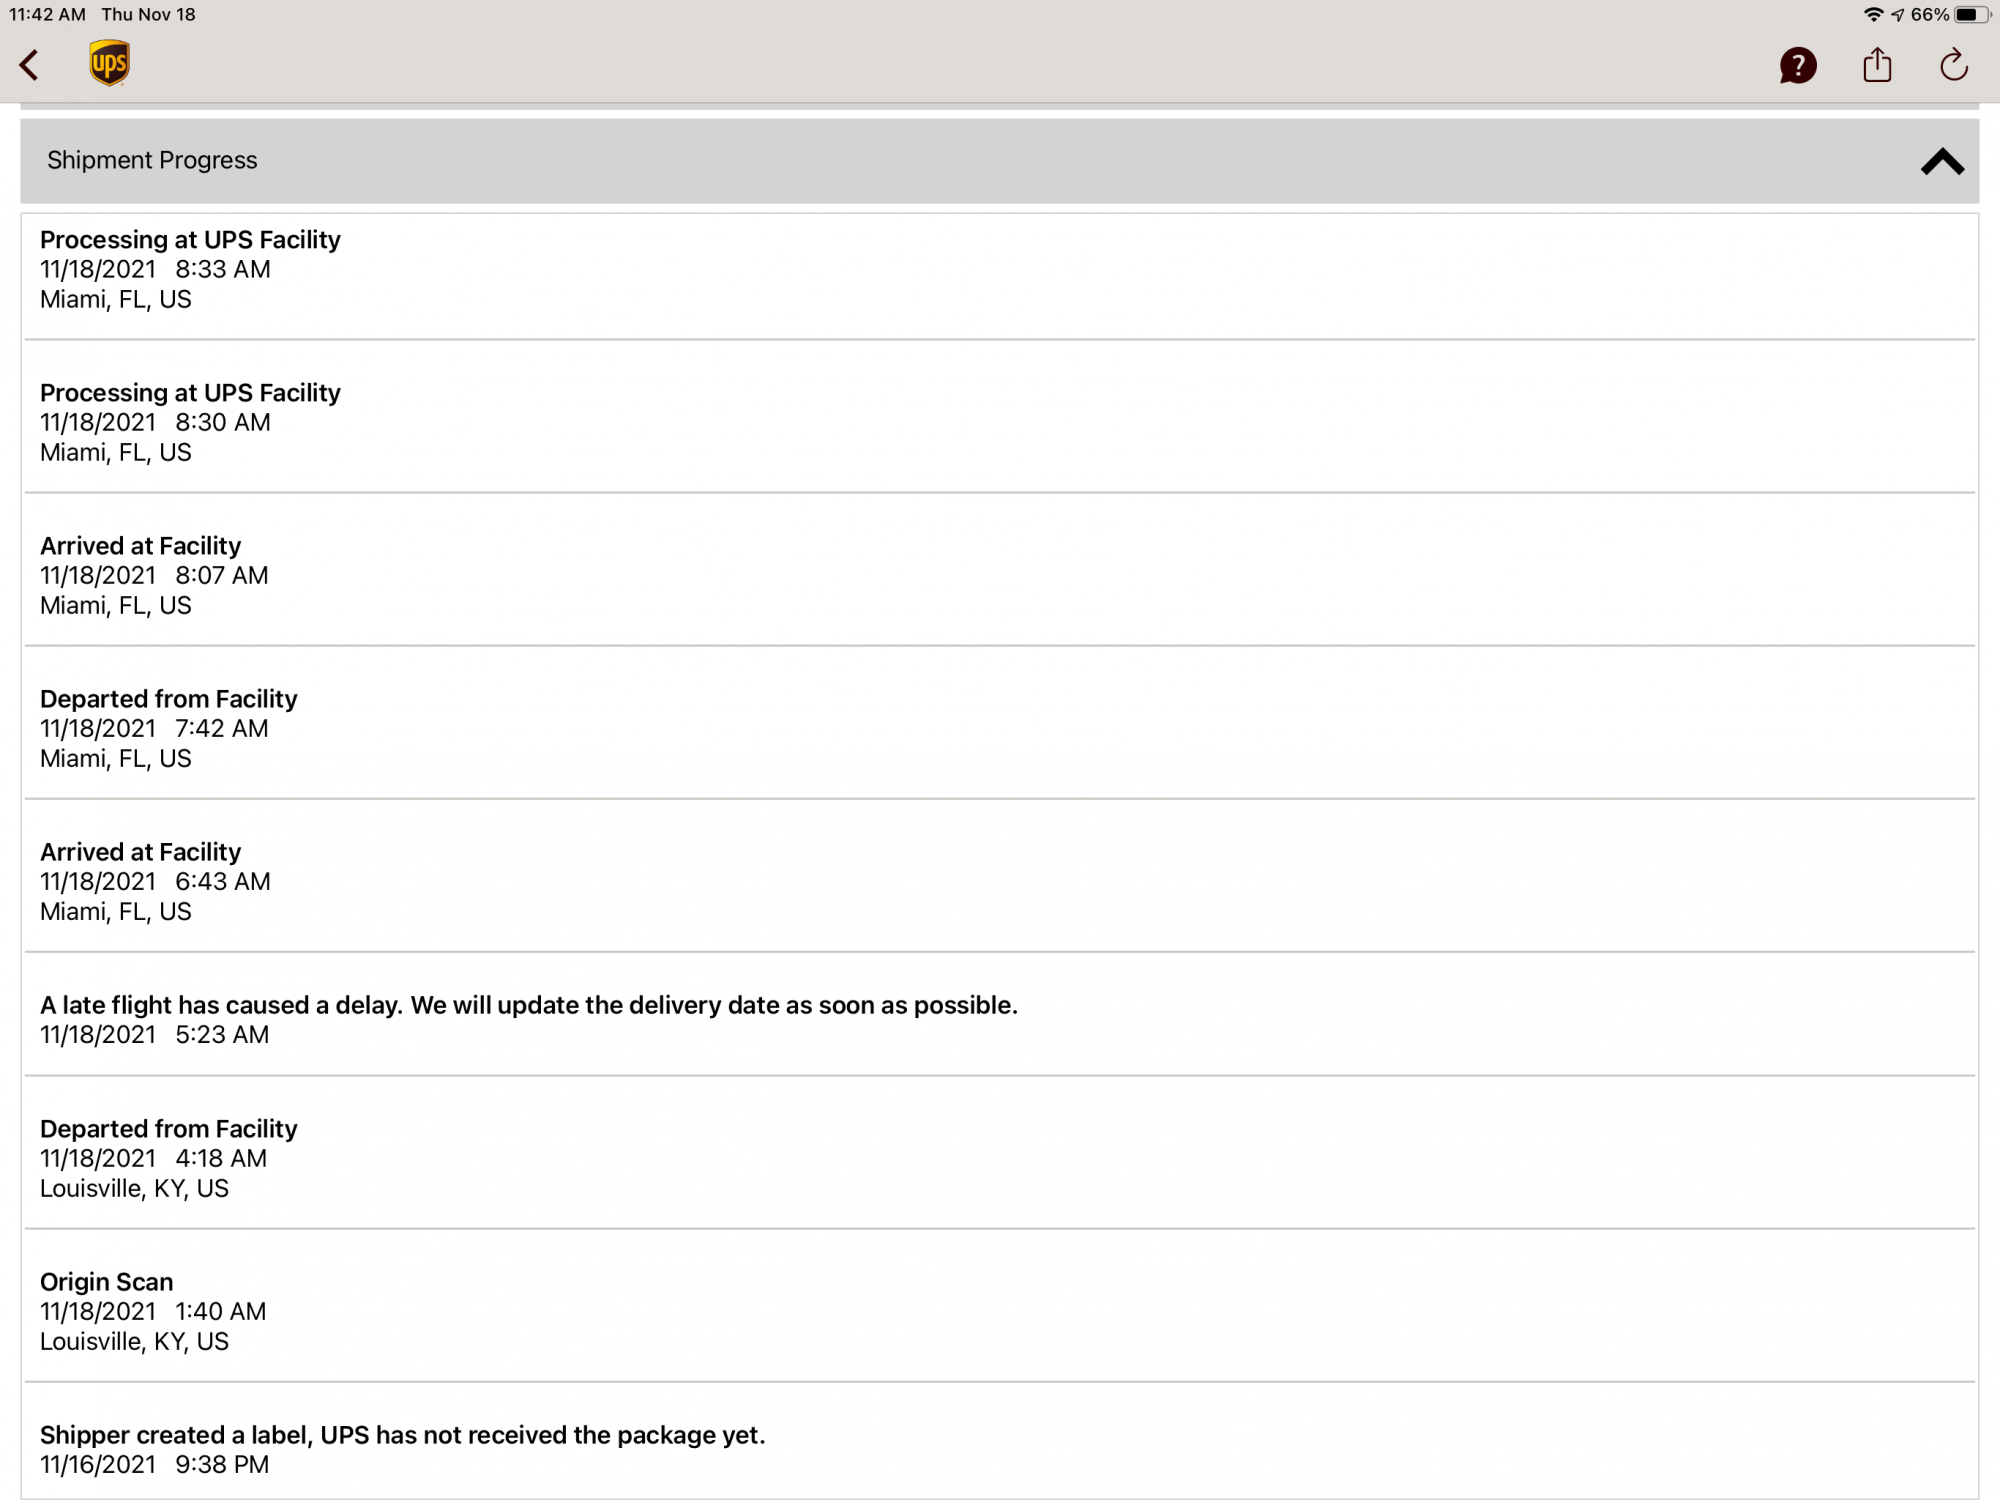Image resolution: width=2000 pixels, height=1500 pixels.
Task: Tap the Shipment Progress header label
Action: 152,160
